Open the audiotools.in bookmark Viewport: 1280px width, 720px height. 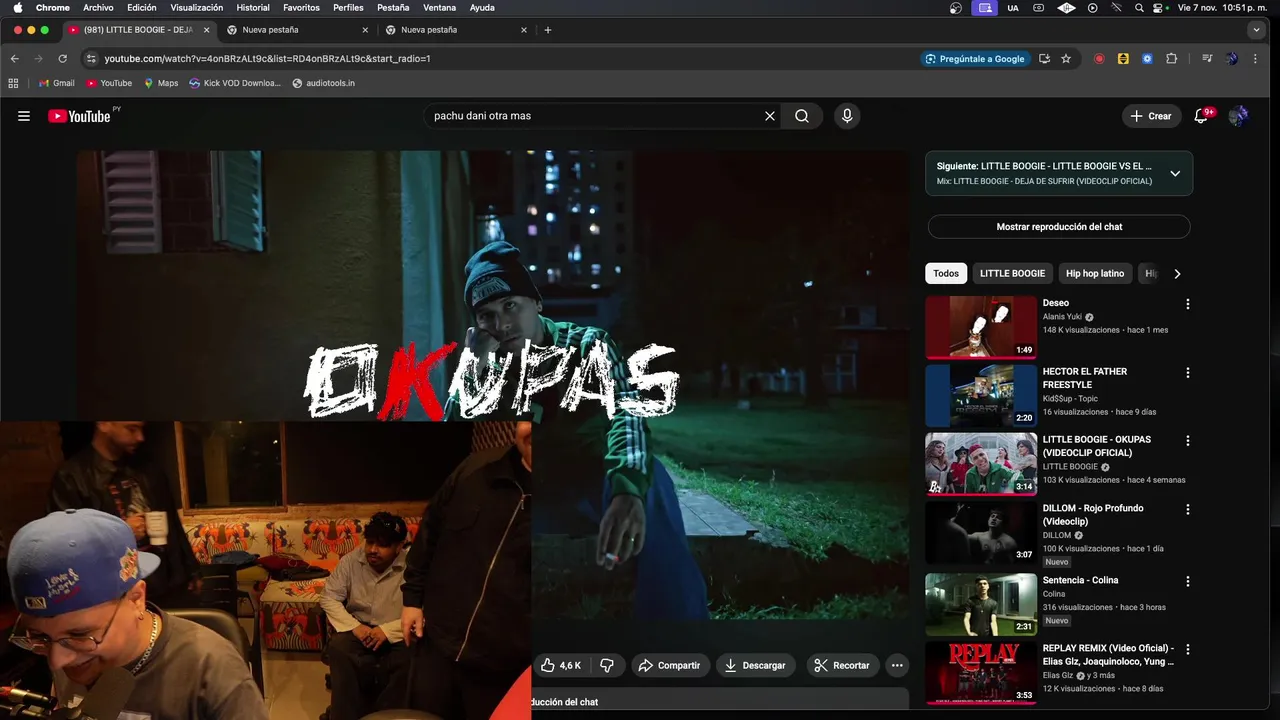[323, 83]
